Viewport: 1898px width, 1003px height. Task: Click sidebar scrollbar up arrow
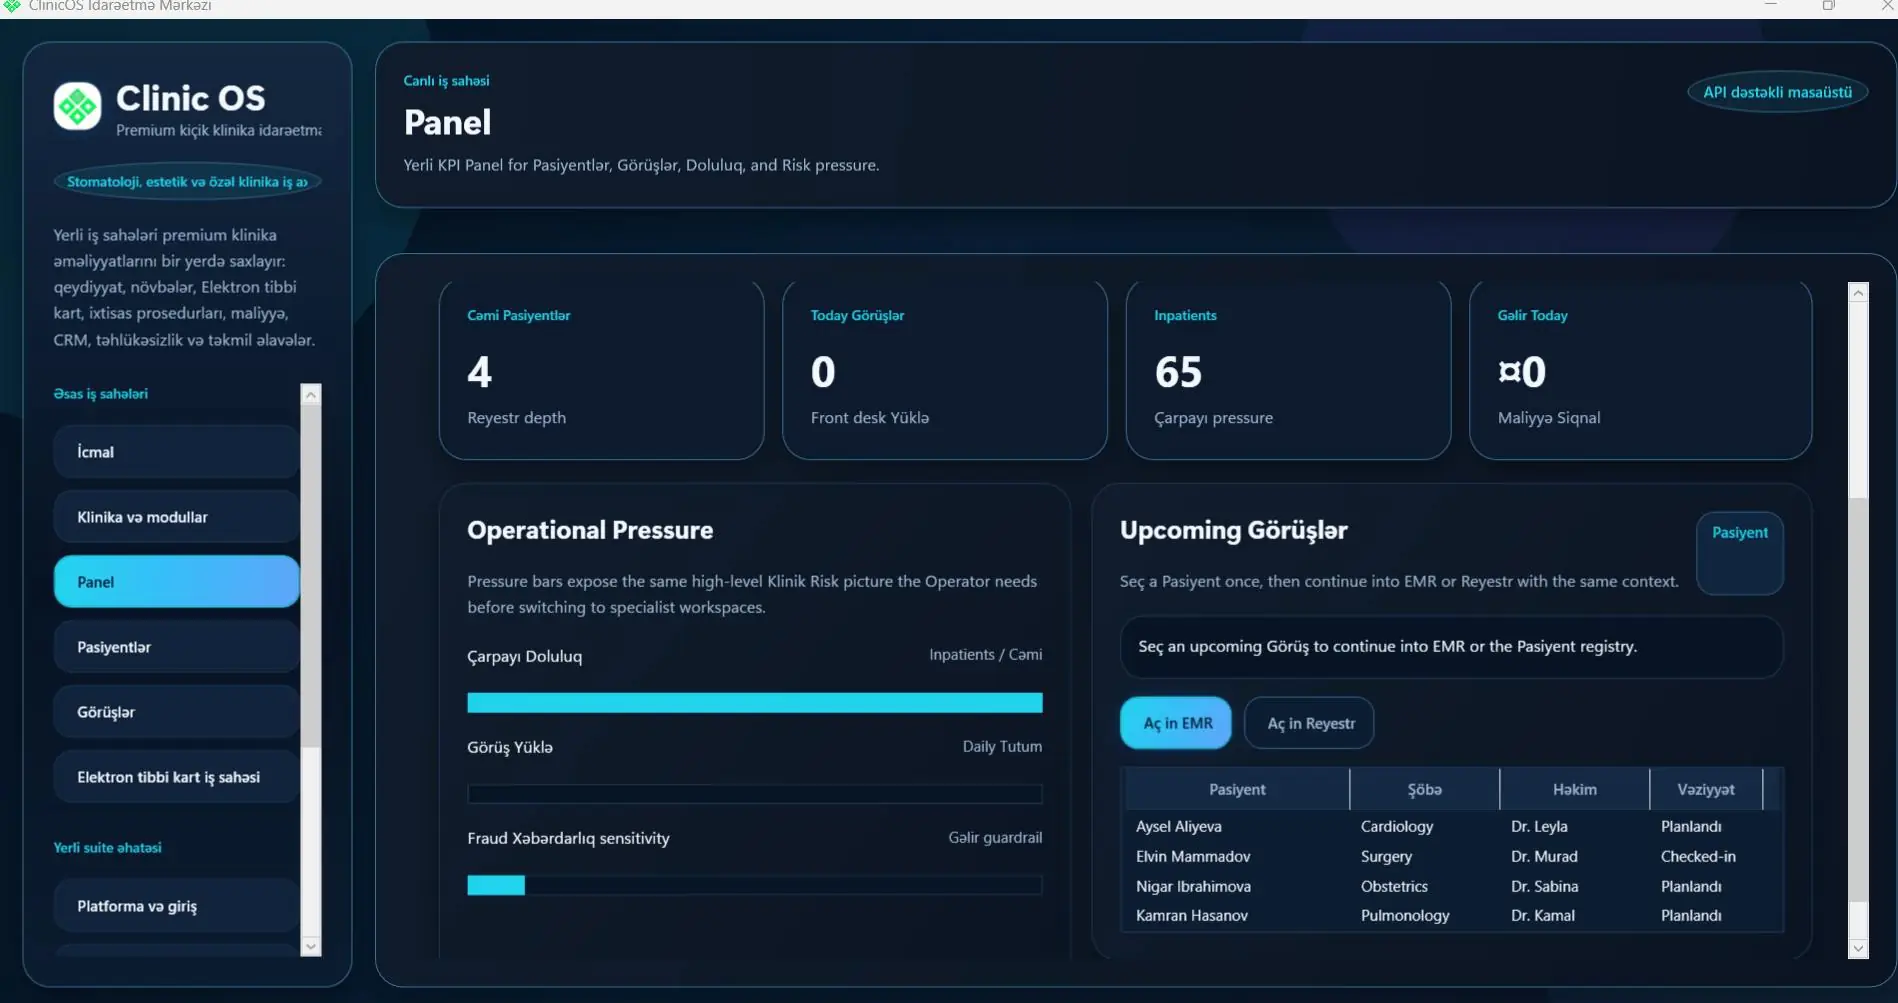[x=311, y=395]
